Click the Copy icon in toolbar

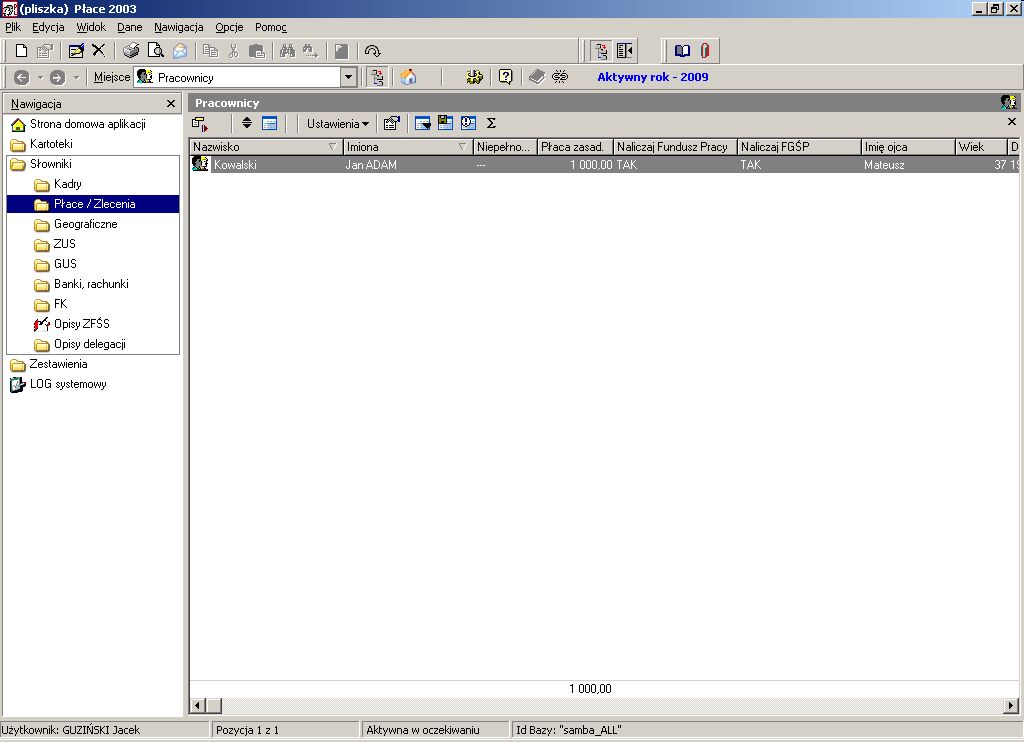[210, 51]
